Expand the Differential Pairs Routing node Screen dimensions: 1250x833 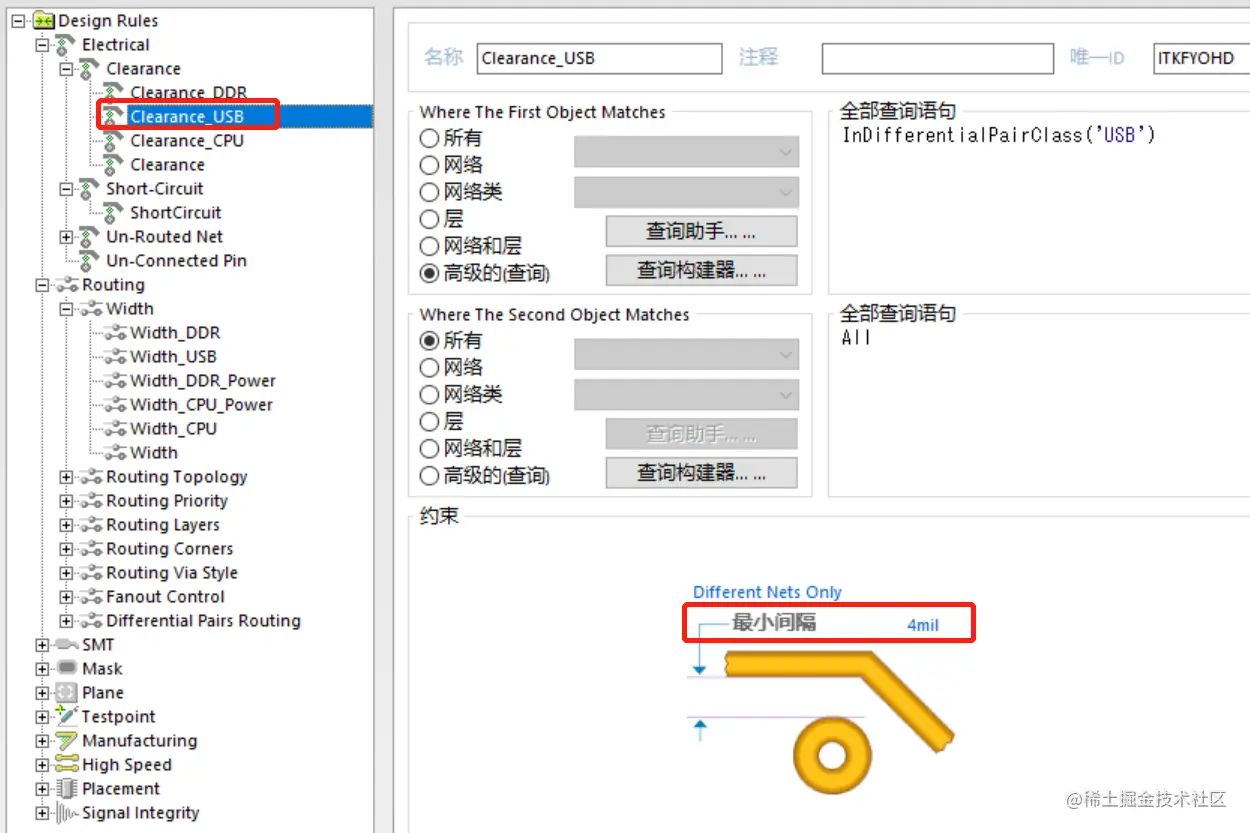66,621
